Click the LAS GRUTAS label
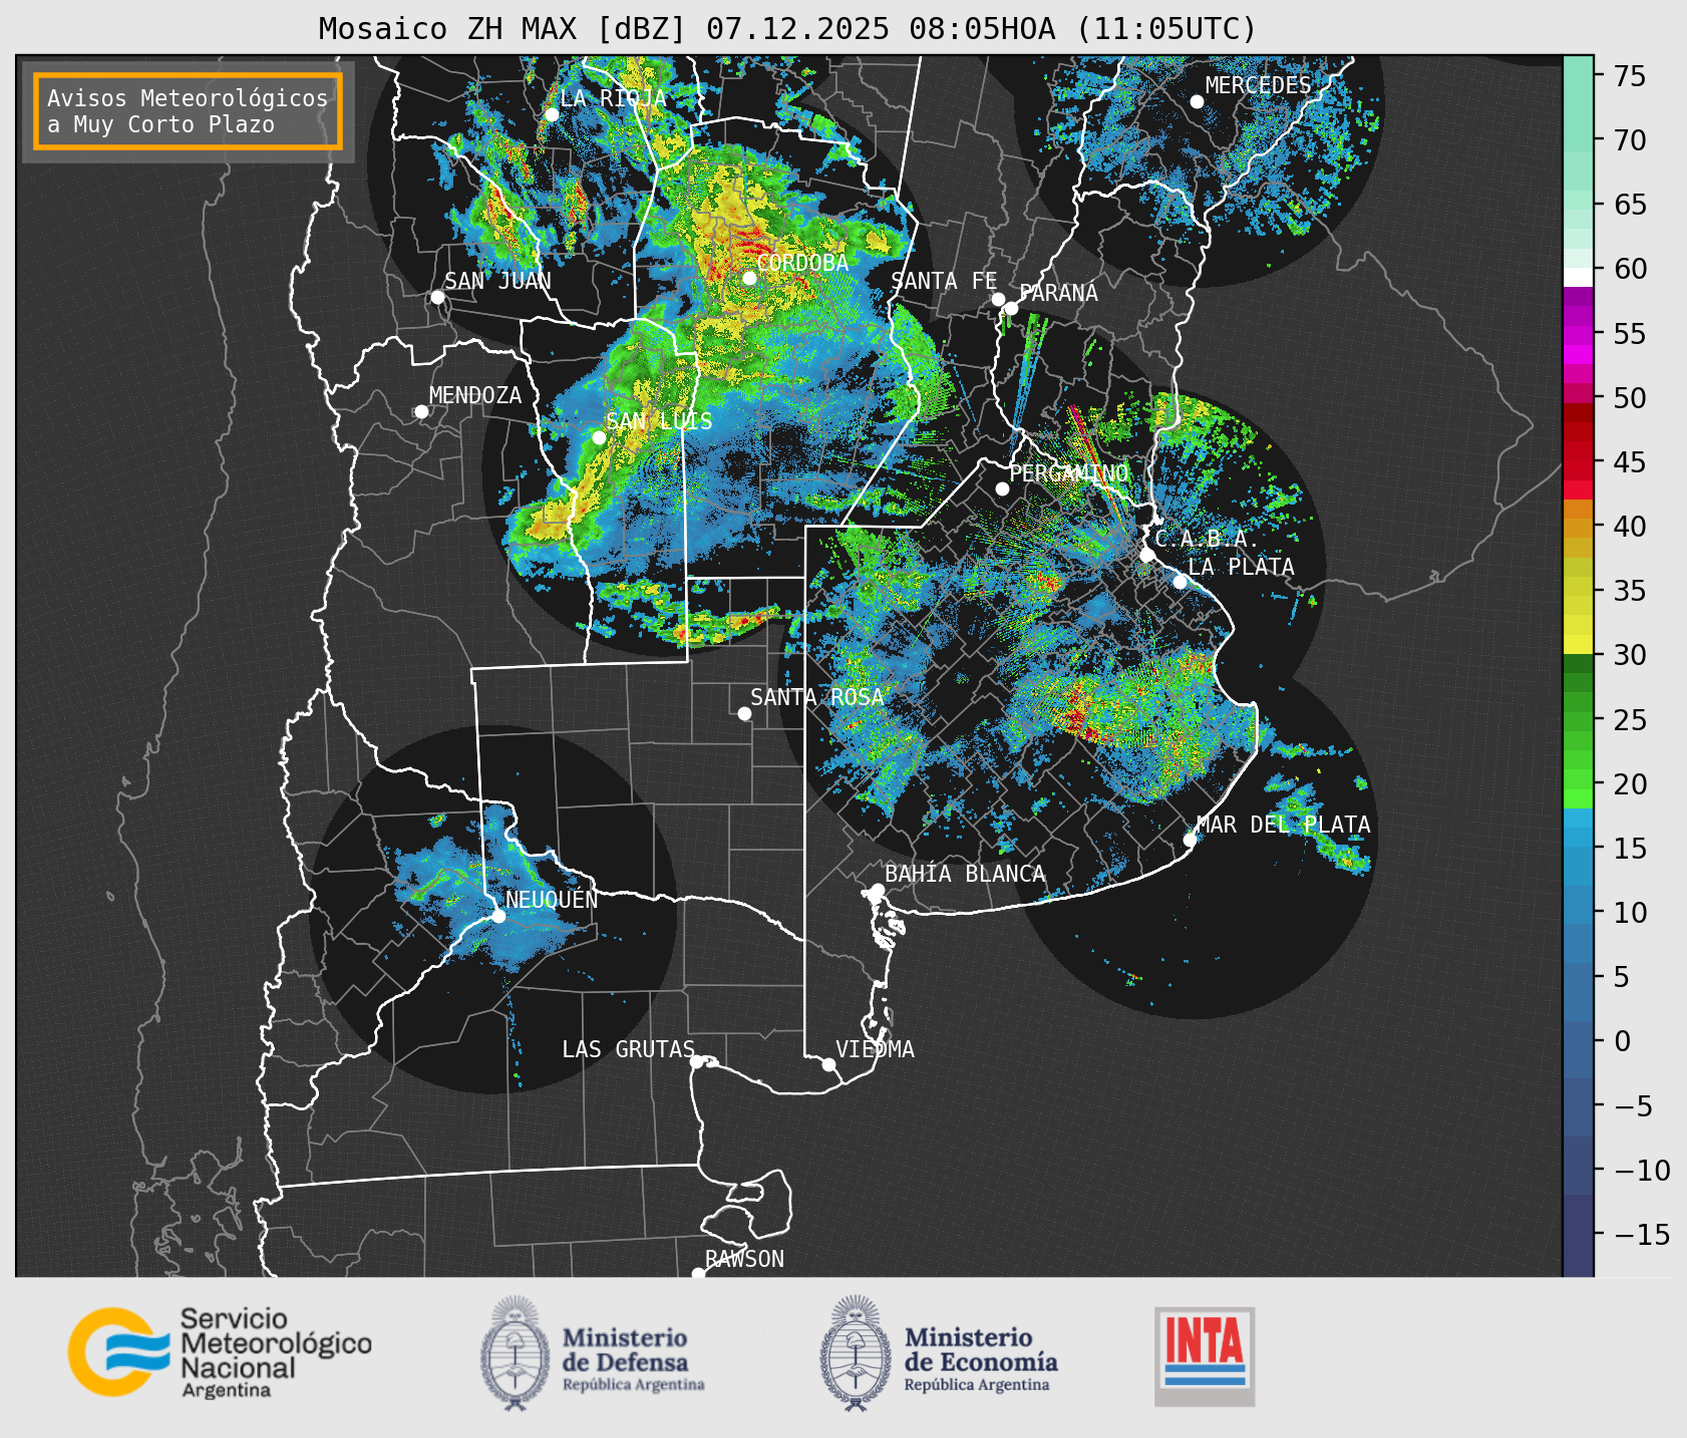The height and width of the screenshot is (1438, 1687). tap(628, 1049)
